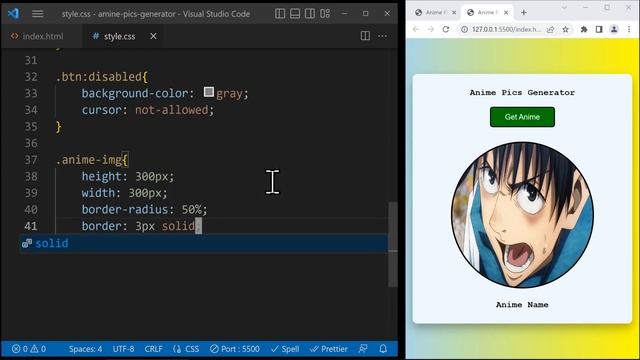
Task: Open Chrome tab search chevron
Action: (564, 8)
